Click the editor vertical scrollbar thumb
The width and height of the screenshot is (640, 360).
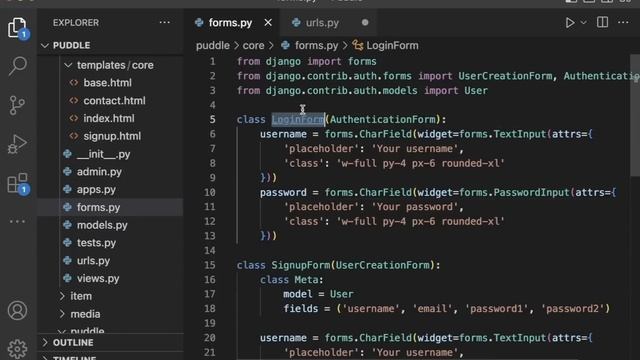click(635, 115)
